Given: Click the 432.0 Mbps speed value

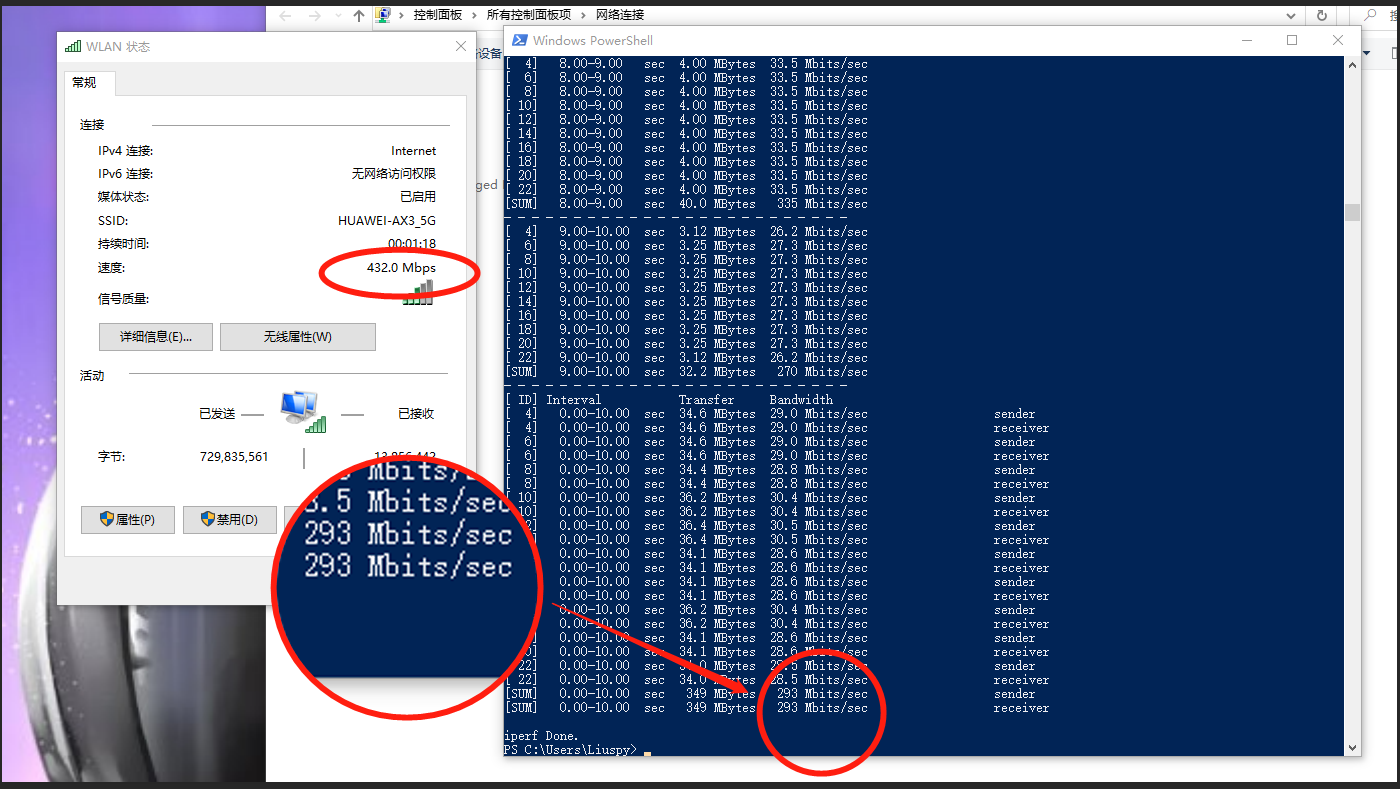Looking at the screenshot, I should tap(401, 268).
